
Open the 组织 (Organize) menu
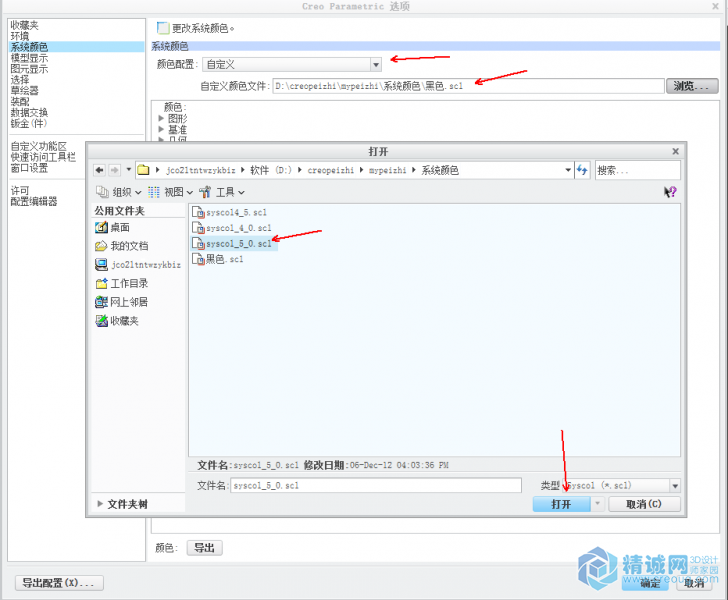118,192
